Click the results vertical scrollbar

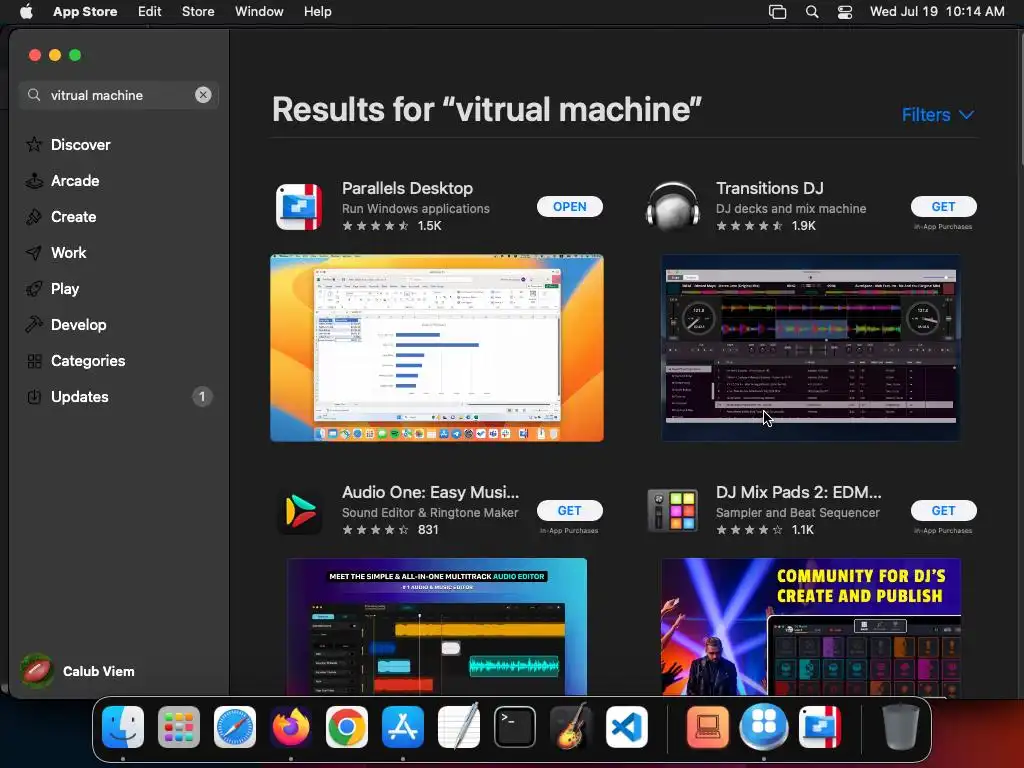click(1020, 98)
